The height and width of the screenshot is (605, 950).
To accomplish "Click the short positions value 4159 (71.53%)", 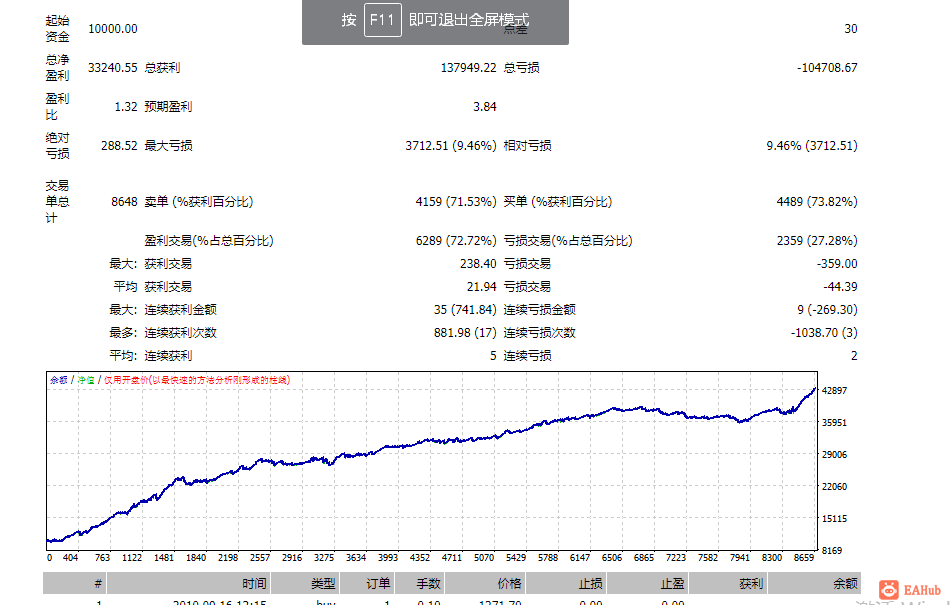I will (x=456, y=202).
